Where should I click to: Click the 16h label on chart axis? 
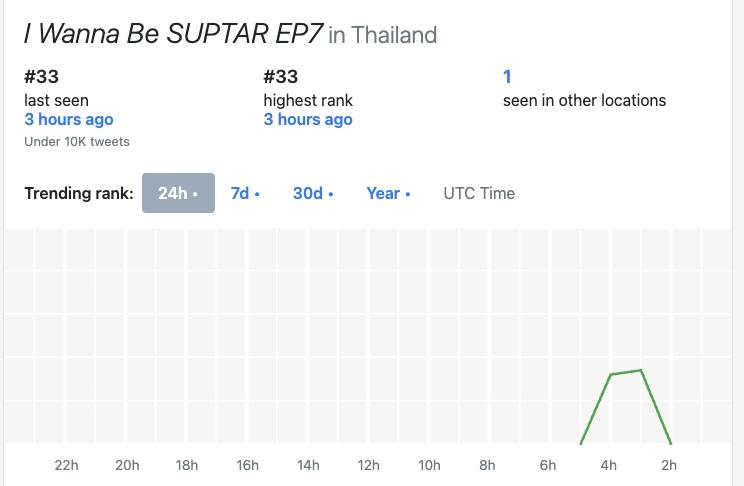pos(247,465)
